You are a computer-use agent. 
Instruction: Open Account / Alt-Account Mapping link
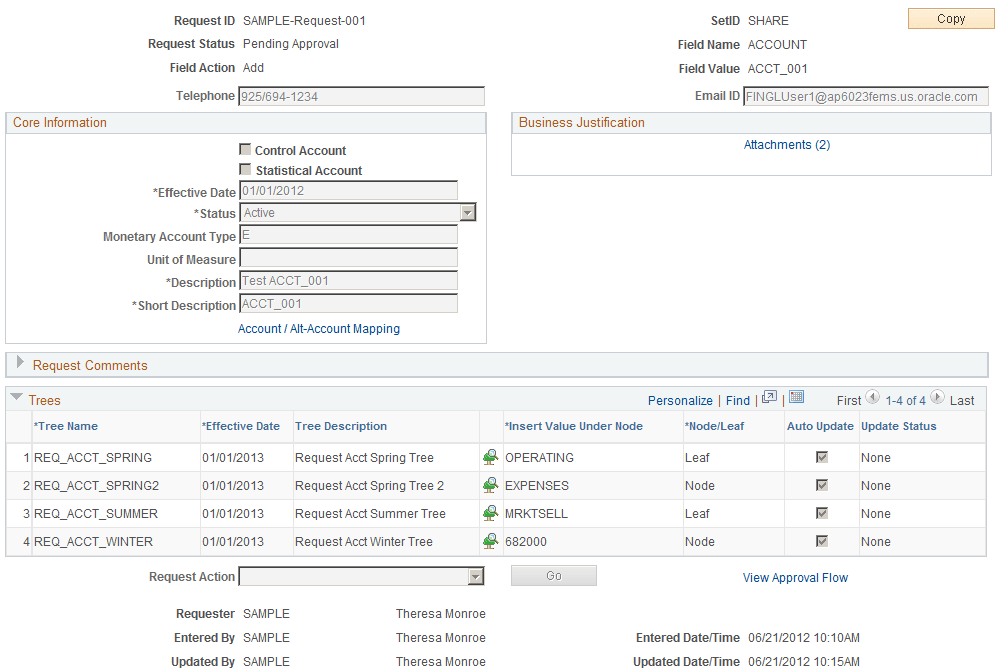[x=318, y=328]
